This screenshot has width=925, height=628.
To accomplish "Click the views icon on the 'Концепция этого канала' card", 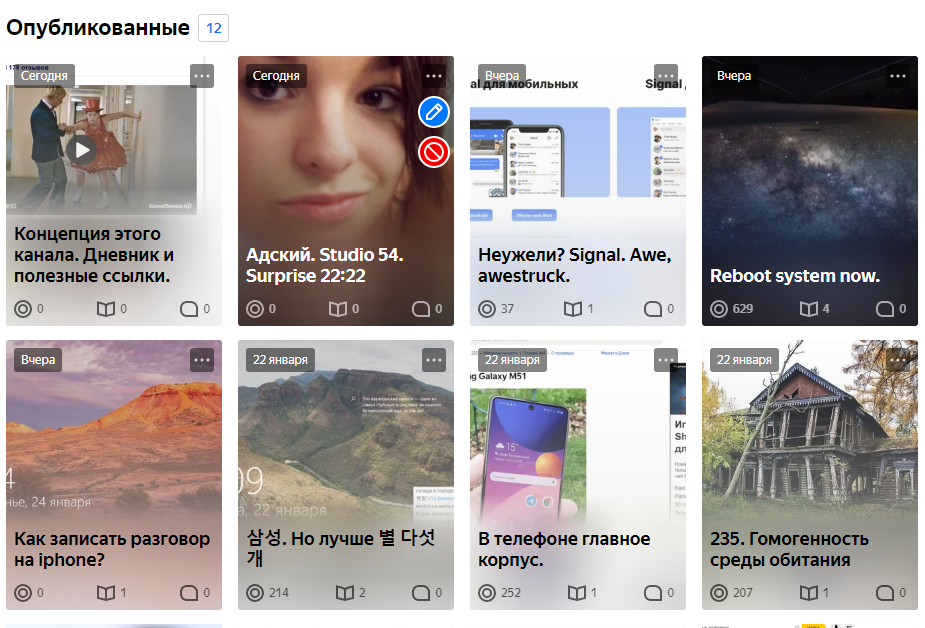I will pos(23,309).
